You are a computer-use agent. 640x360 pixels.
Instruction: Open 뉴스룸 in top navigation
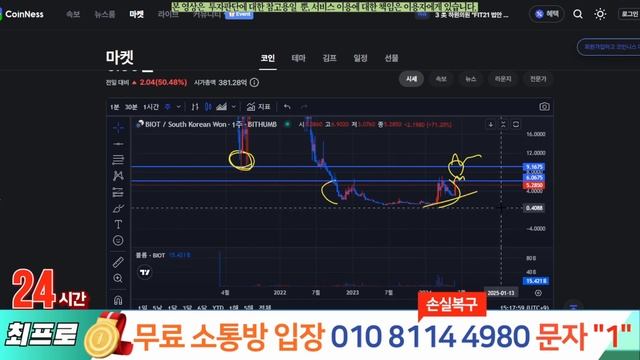[104, 14]
